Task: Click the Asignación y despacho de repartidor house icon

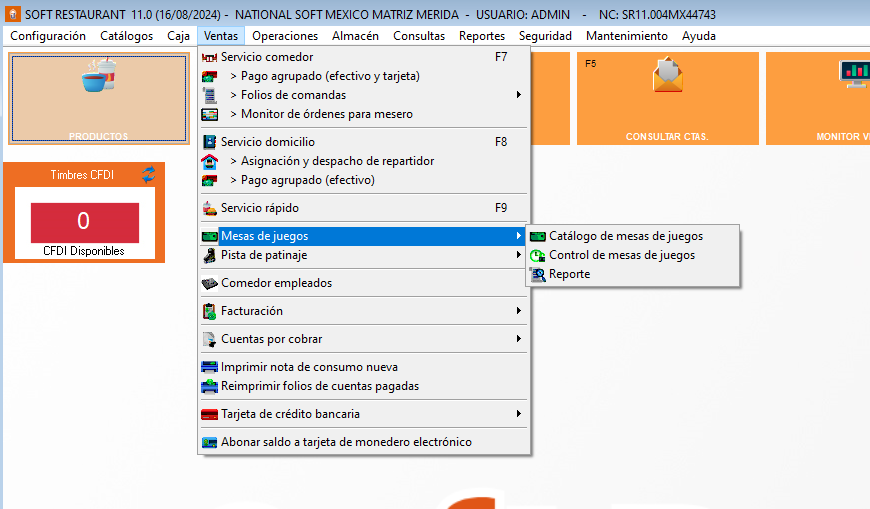Action: coord(209,161)
